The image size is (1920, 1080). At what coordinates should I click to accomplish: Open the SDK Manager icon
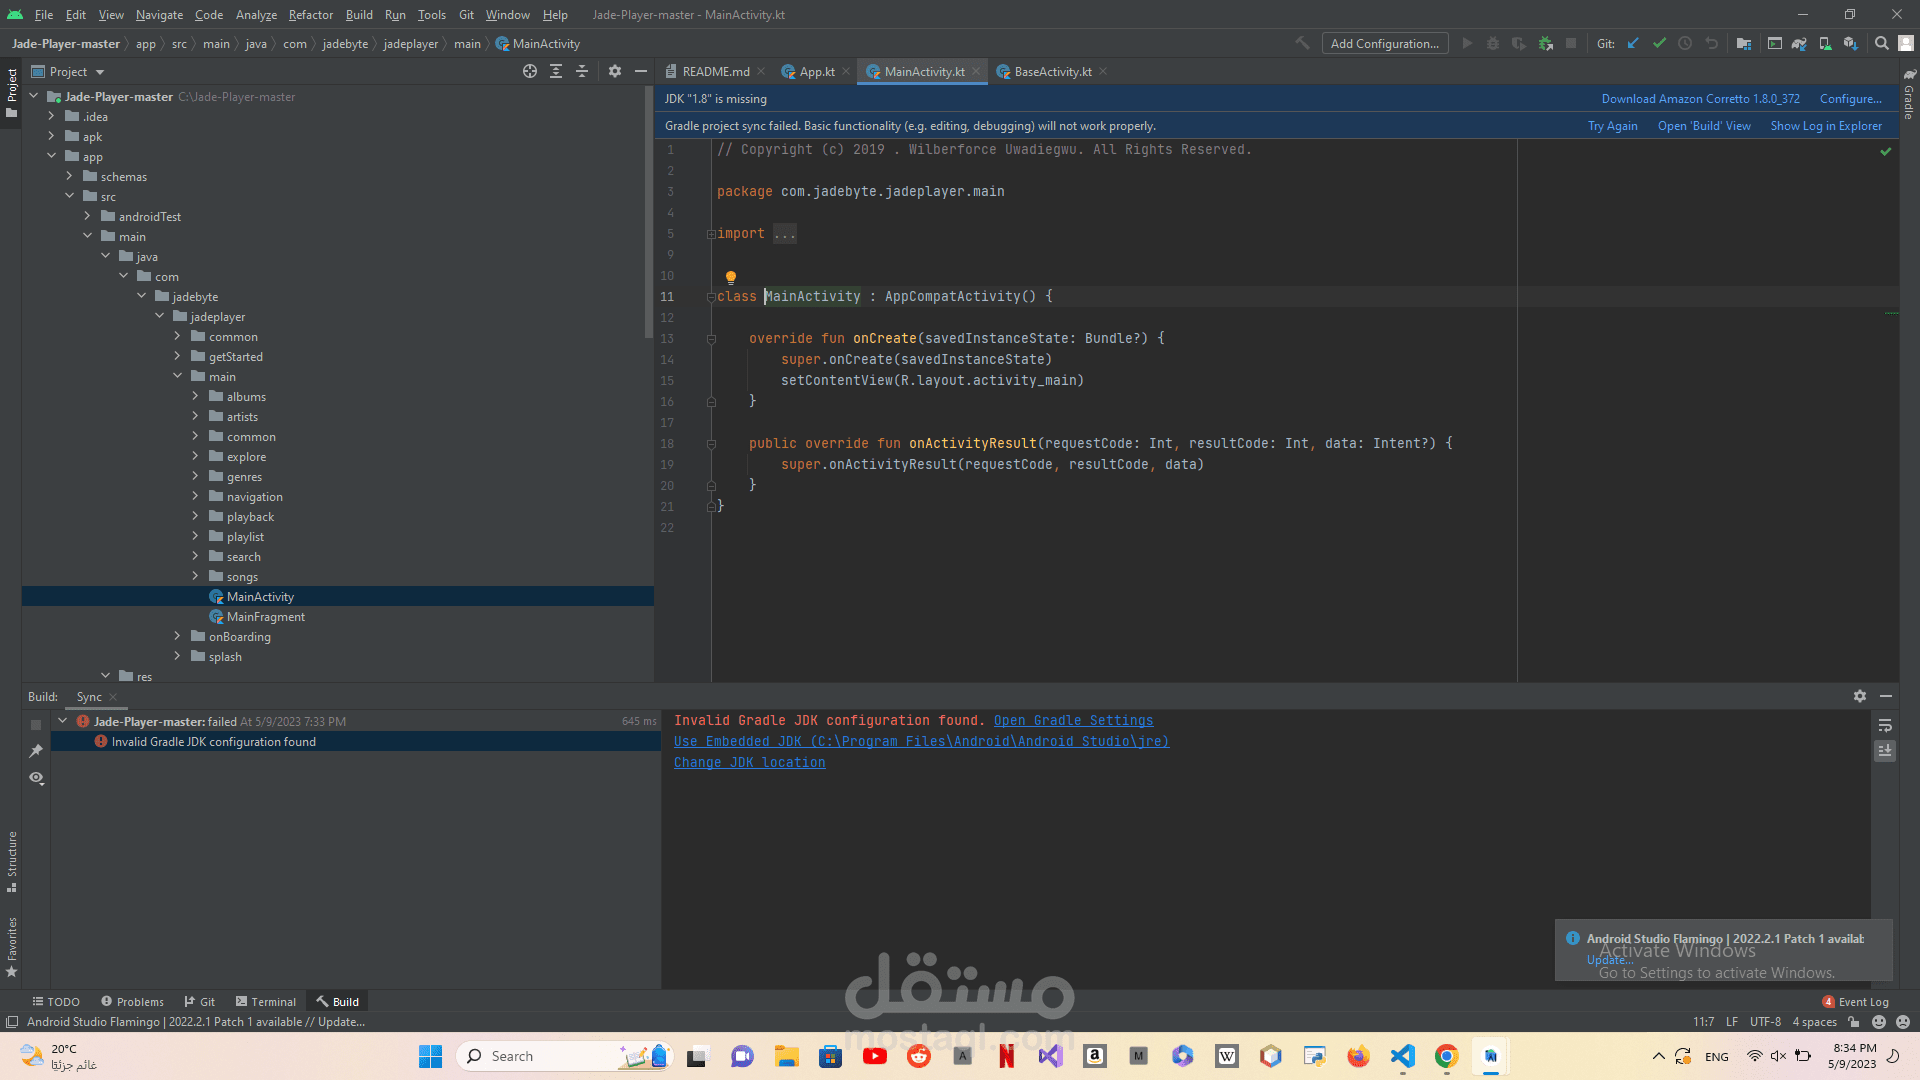(1851, 43)
